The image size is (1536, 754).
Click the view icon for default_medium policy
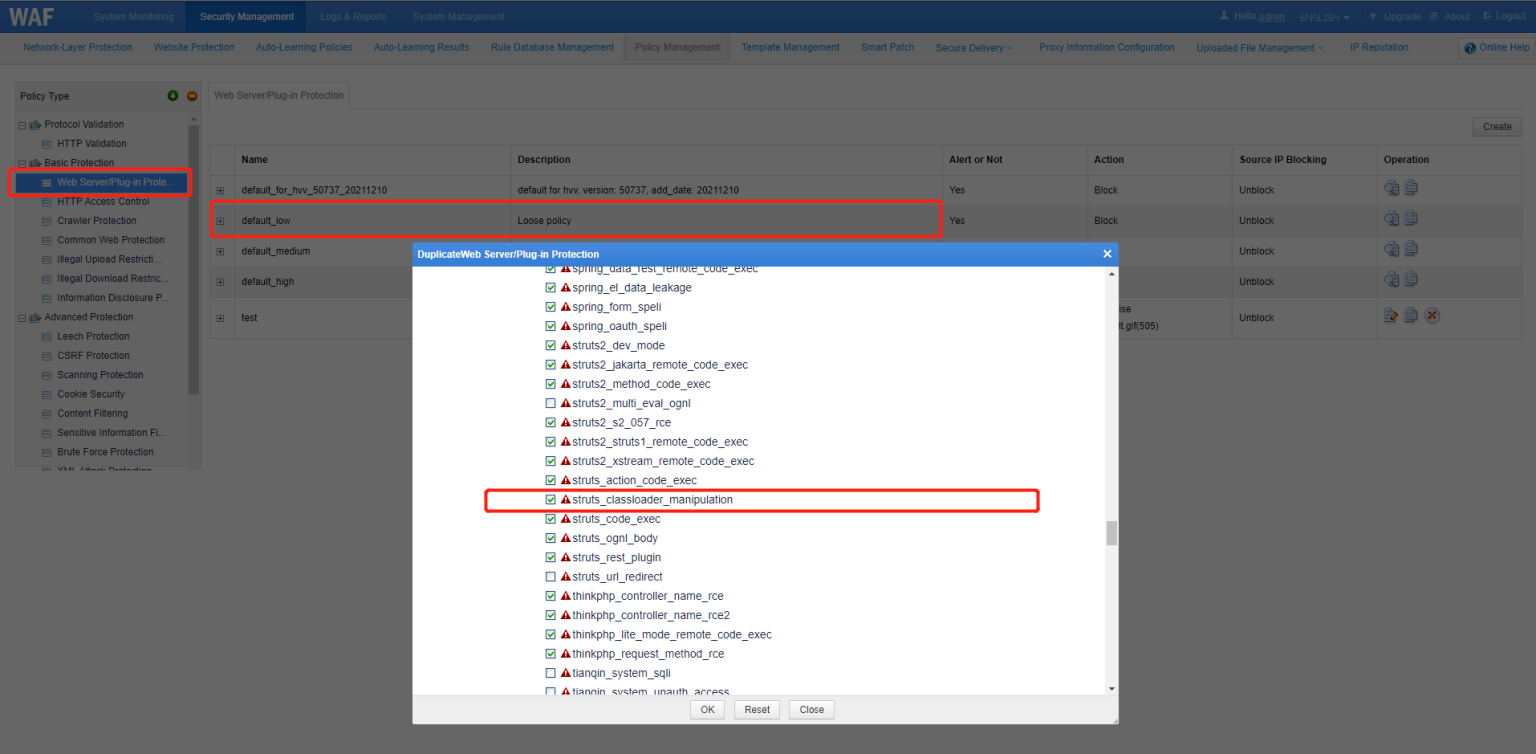click(x=1391, y=249)
